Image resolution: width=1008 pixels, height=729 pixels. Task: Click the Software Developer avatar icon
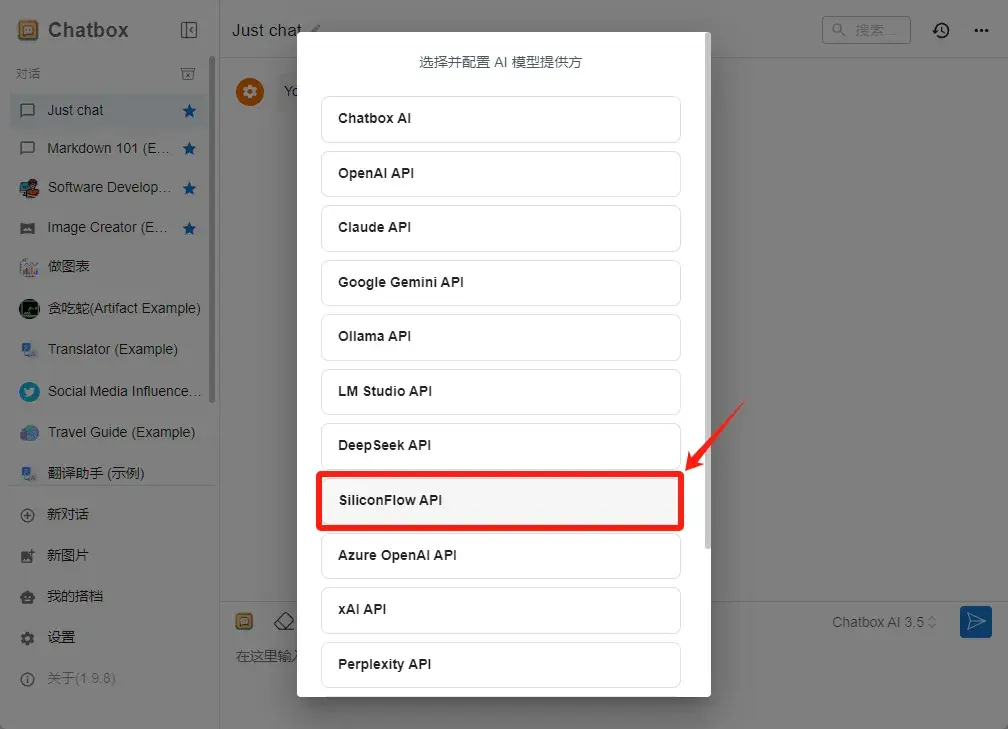click(29, 188)
